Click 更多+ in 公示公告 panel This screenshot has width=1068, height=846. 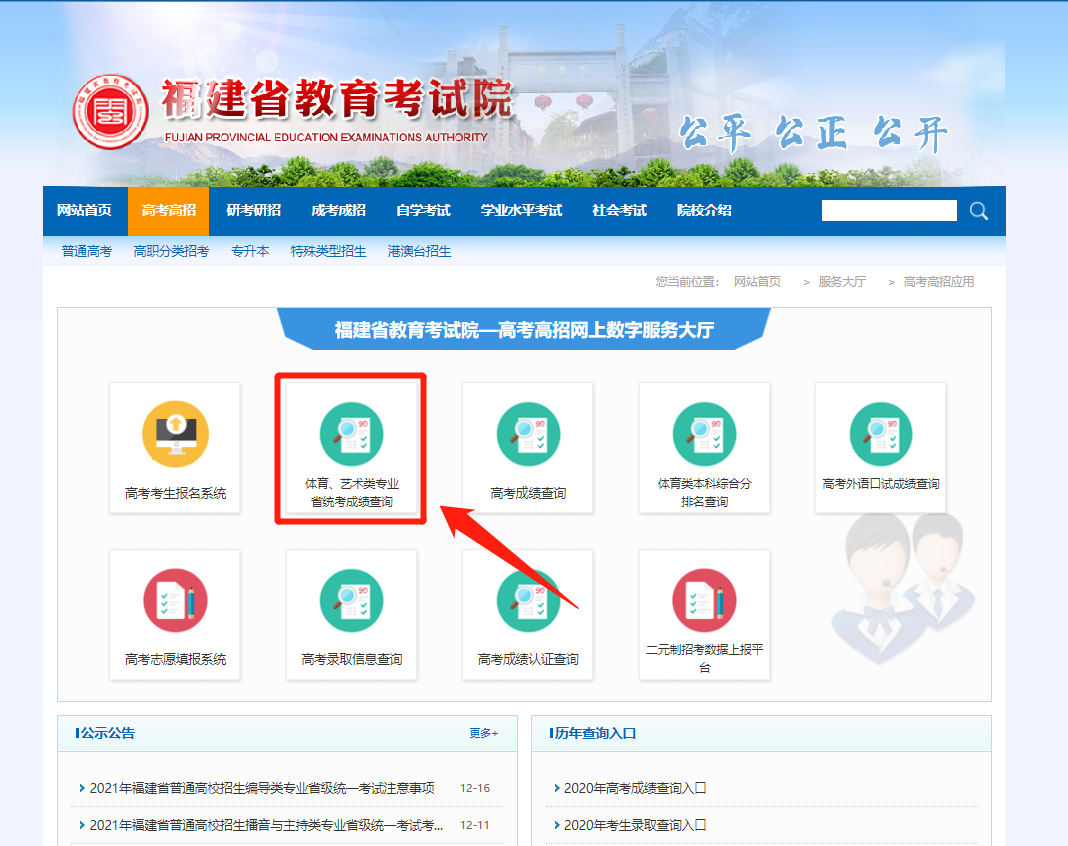point(484,733)
